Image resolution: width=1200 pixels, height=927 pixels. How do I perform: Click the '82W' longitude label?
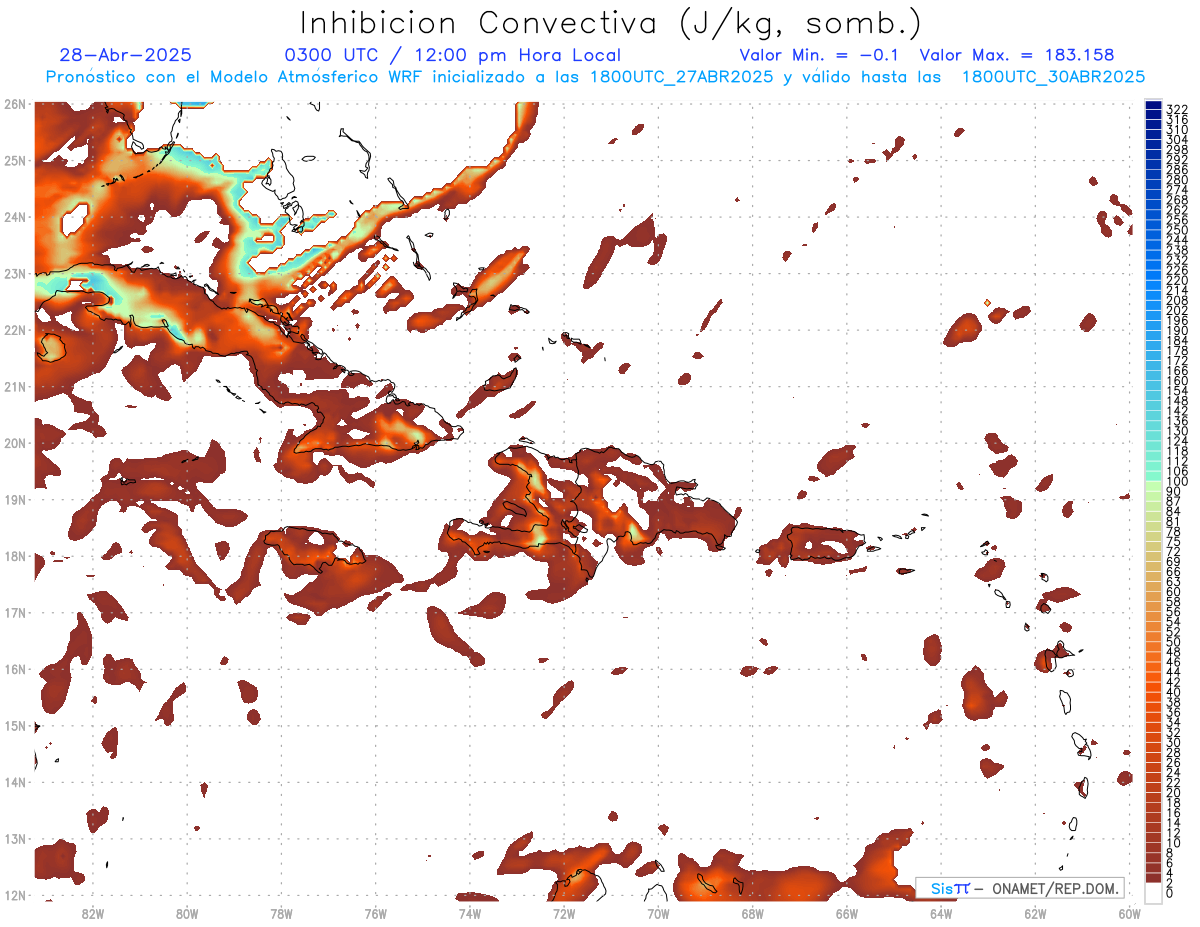click(92, 913)
